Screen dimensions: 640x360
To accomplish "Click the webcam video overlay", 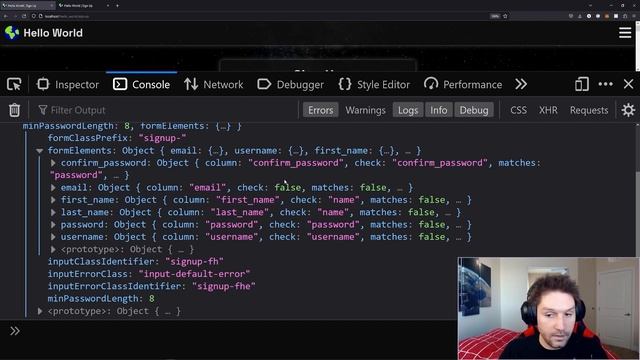I will (548, 308).
